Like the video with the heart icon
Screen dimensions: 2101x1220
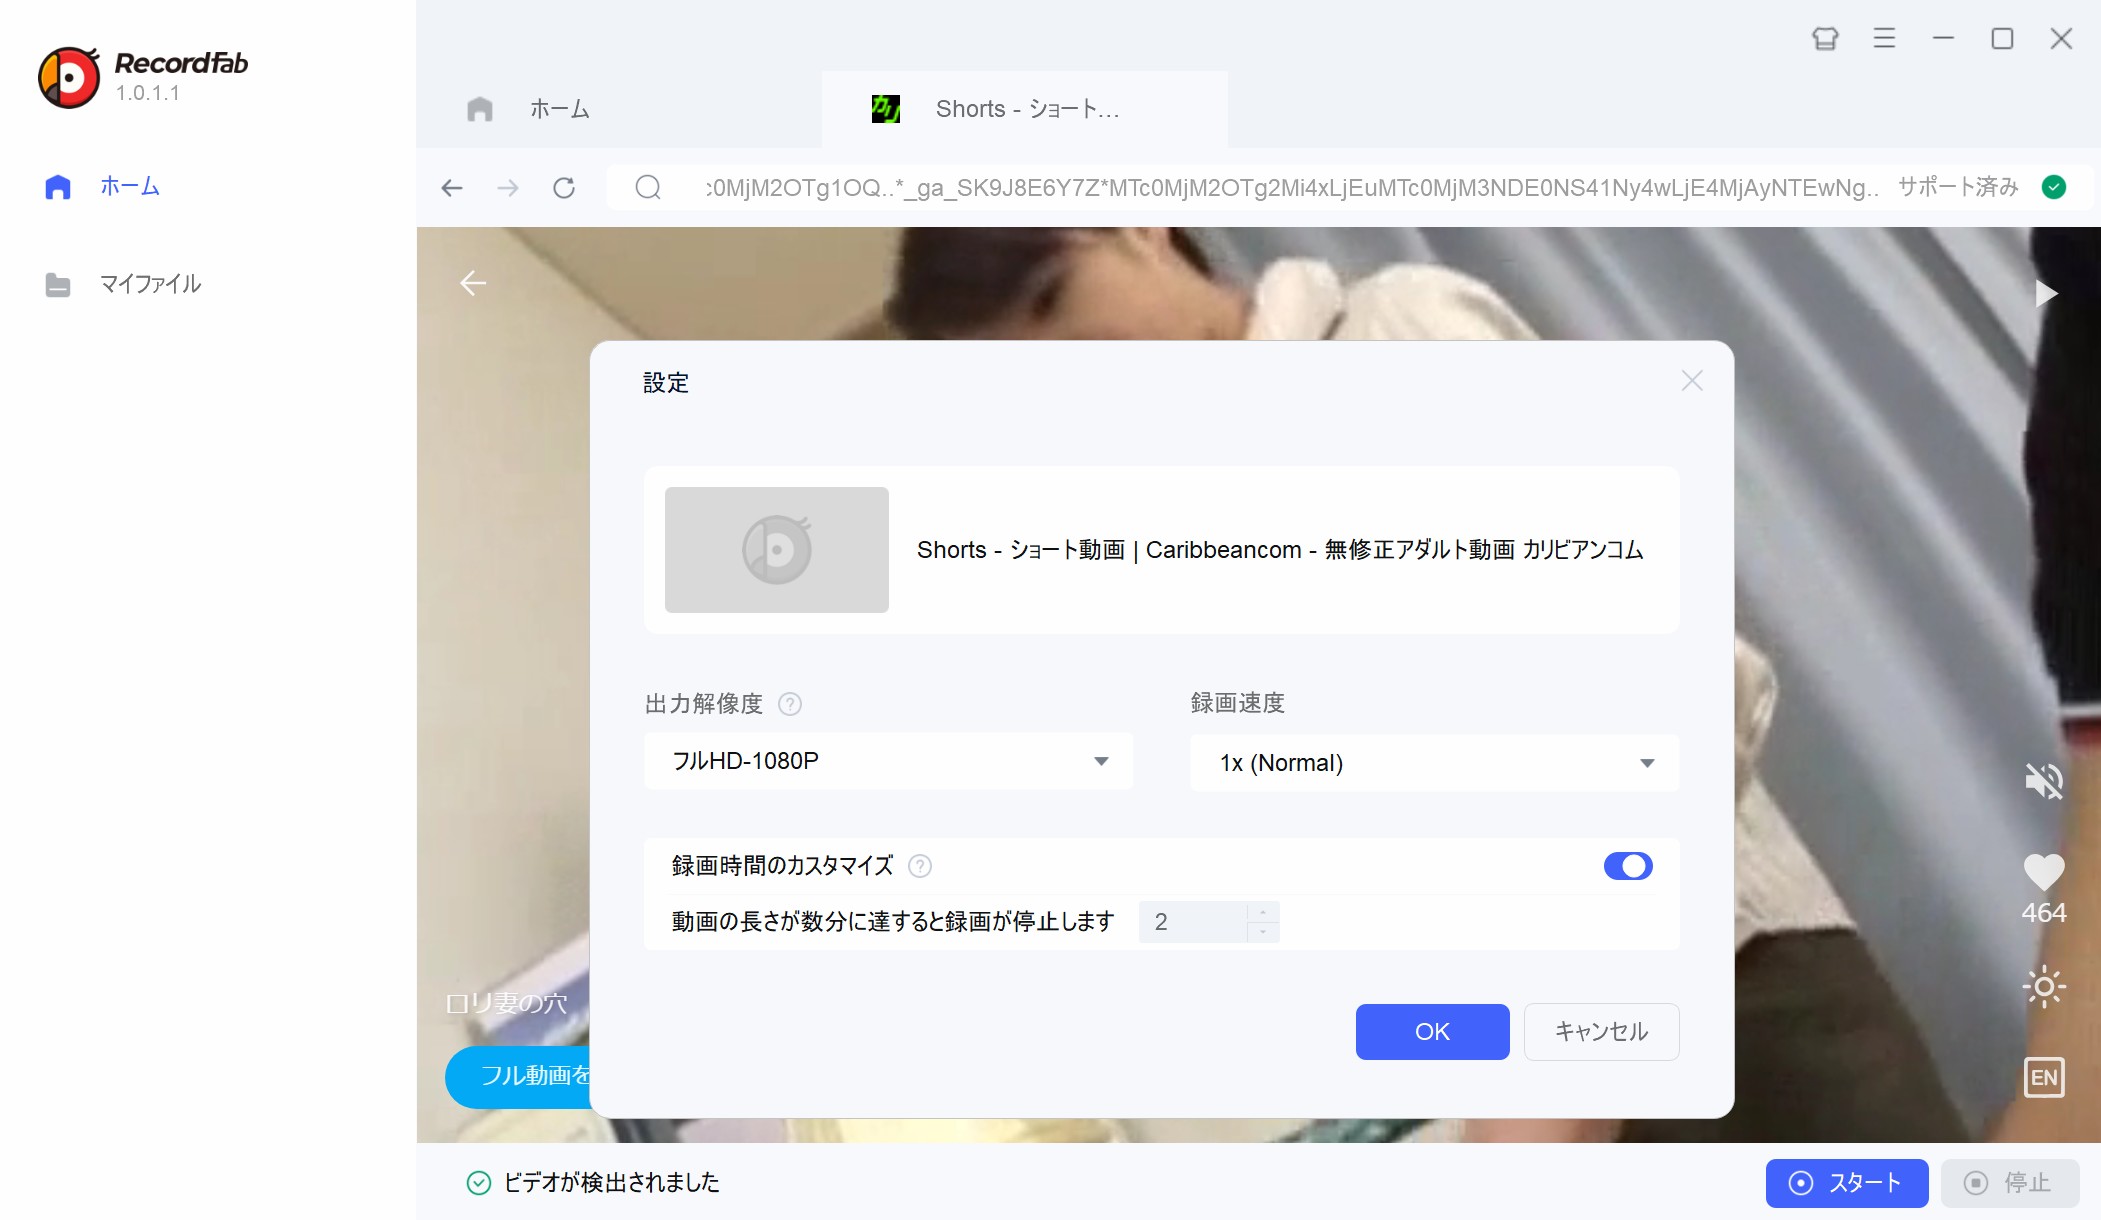pyautogui.click(x=2044, y=872)
